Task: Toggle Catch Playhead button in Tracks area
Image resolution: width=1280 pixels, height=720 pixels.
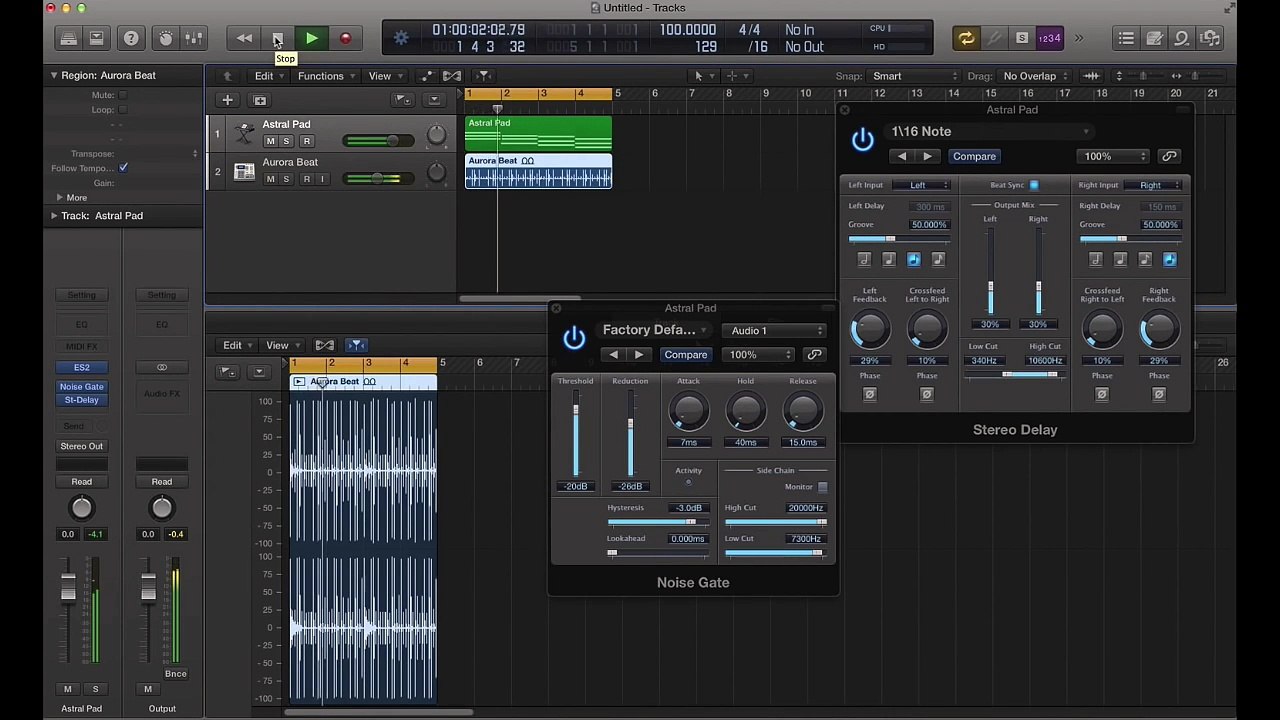Action: point(483,76)
